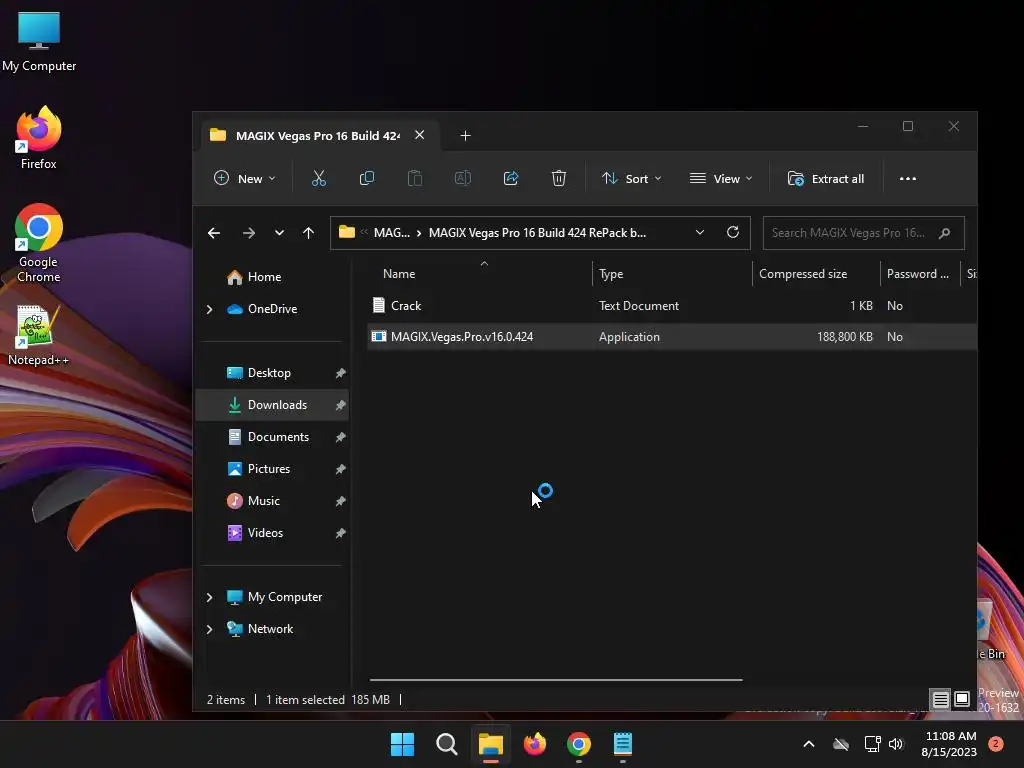Click Extract all button
Screen dimensions: 1024x768
pyautogui.click(x=826, y=178)
